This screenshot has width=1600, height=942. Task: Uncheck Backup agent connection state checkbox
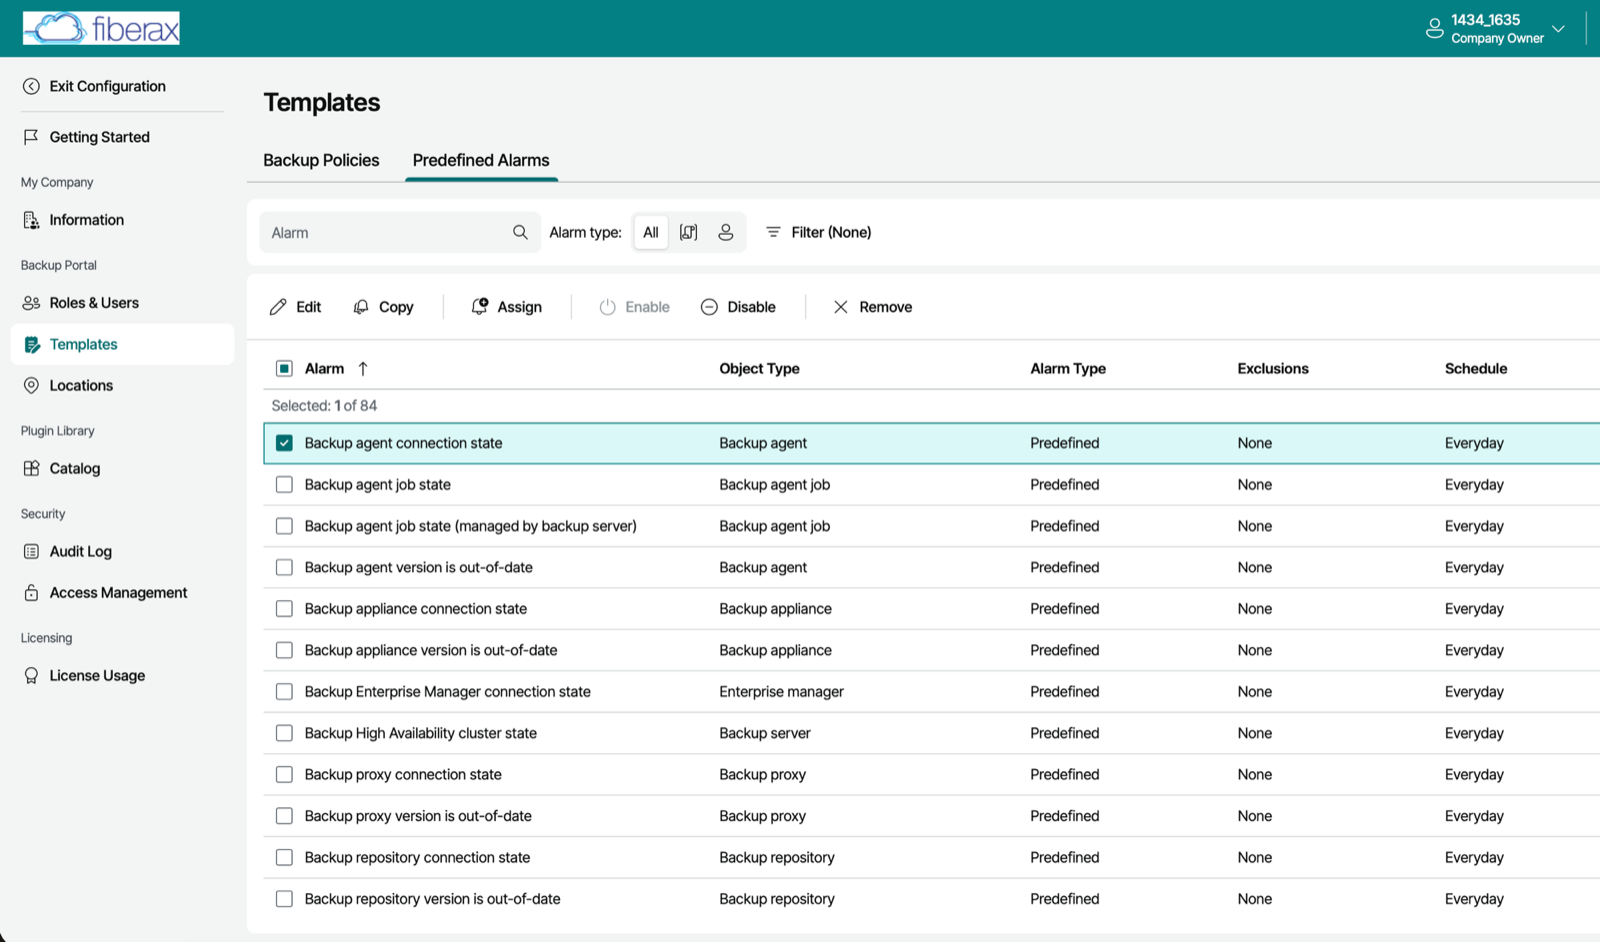(x=284, y=443)
